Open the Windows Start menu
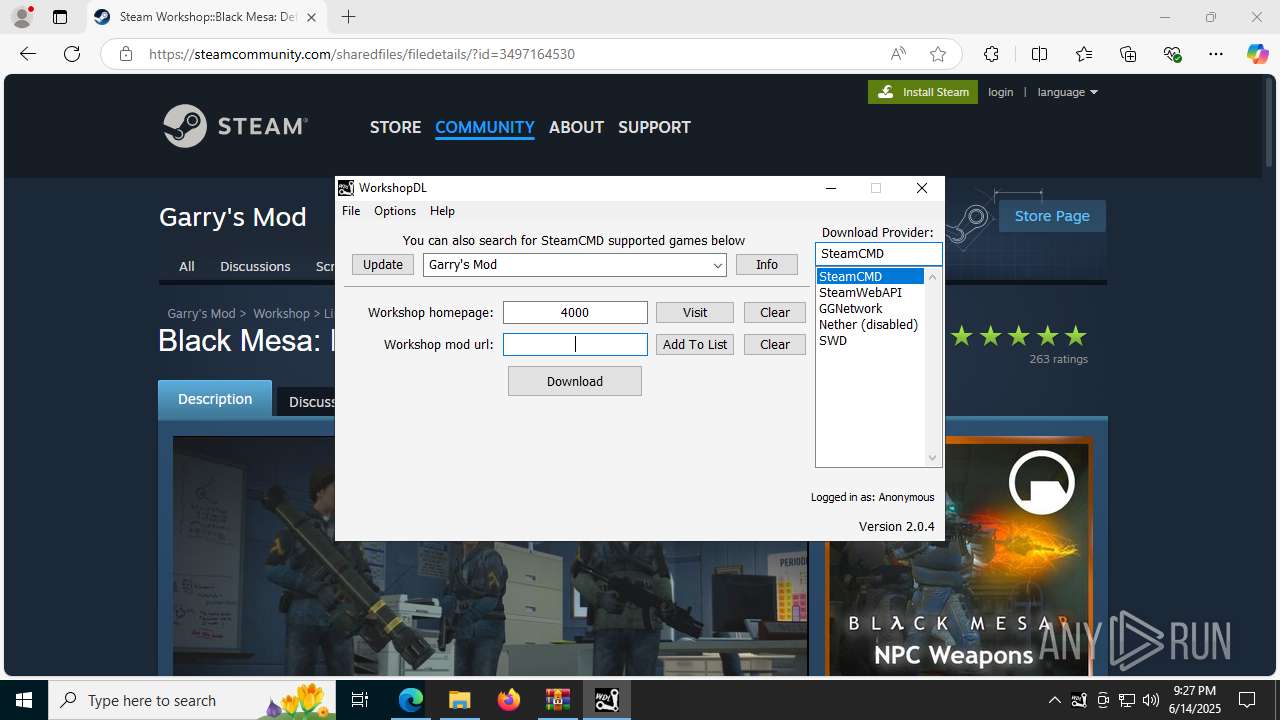Screen dimensions: 1280x720 [x=24, y=700]
